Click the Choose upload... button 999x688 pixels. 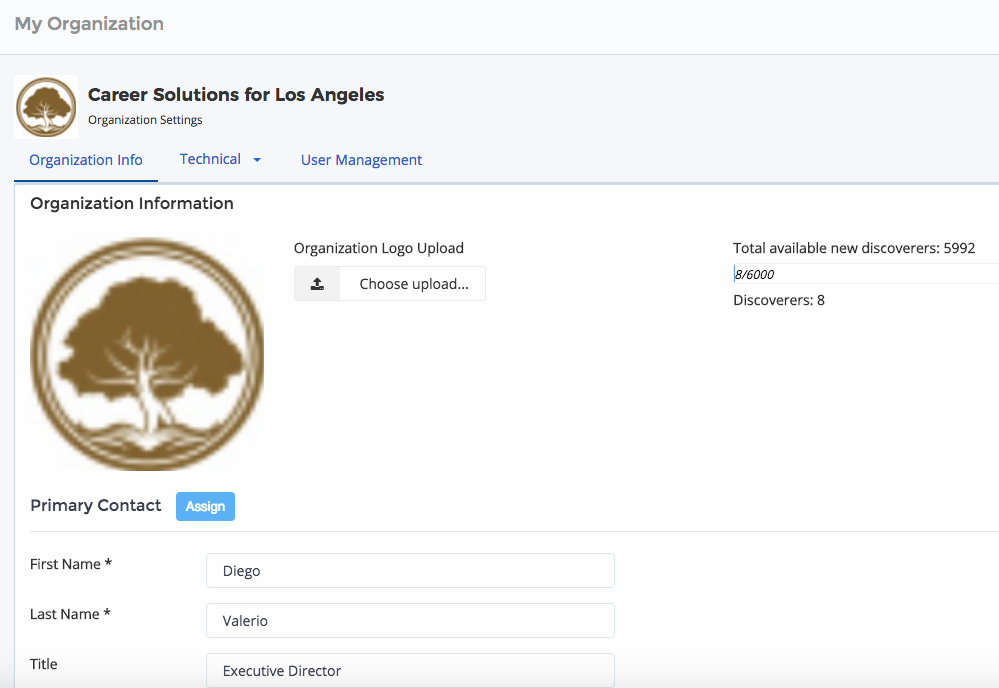tap(390, 283)
